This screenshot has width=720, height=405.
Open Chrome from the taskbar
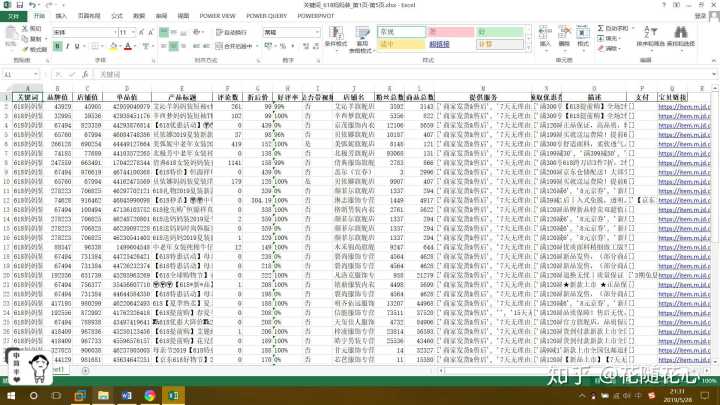point(150,395)
